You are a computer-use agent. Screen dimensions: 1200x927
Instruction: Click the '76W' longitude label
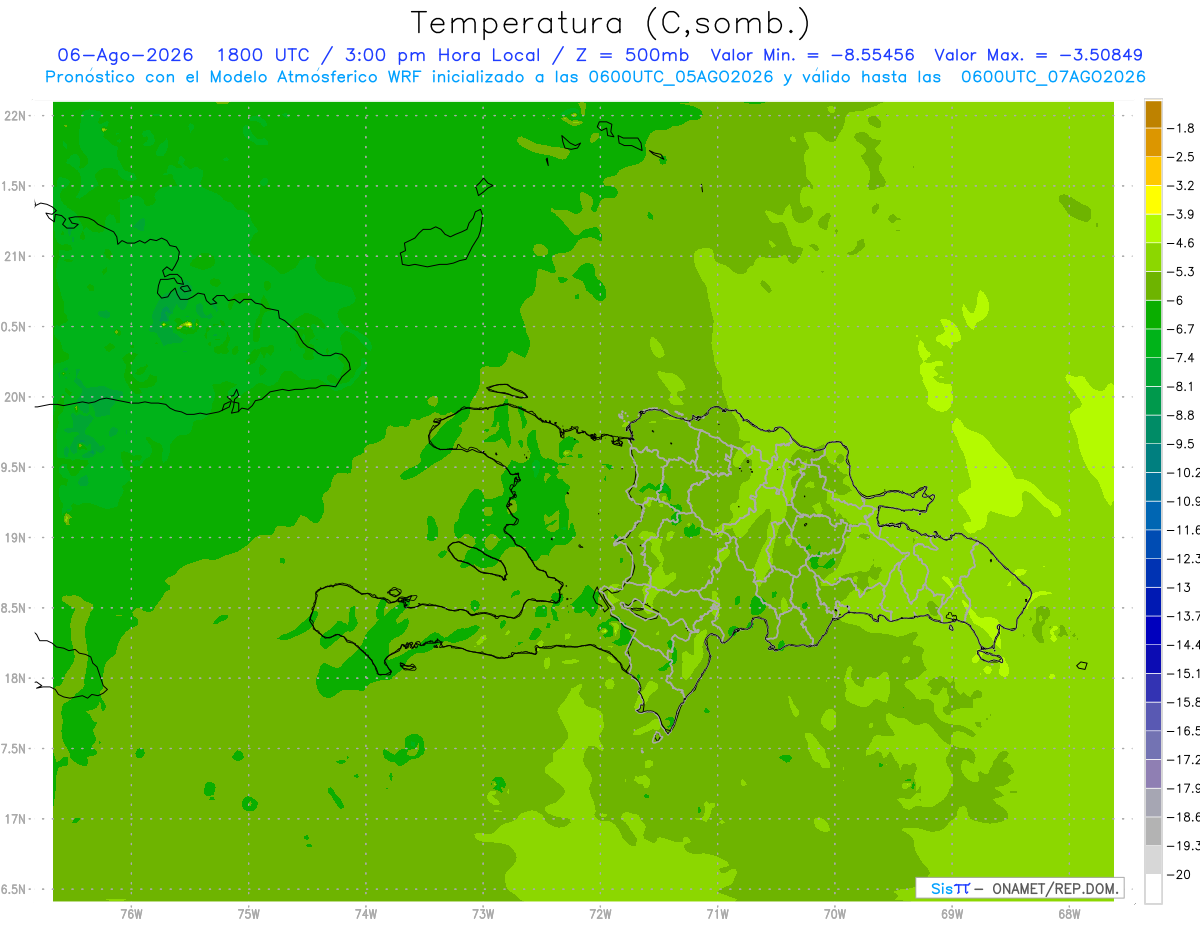(x=131, y=913)
